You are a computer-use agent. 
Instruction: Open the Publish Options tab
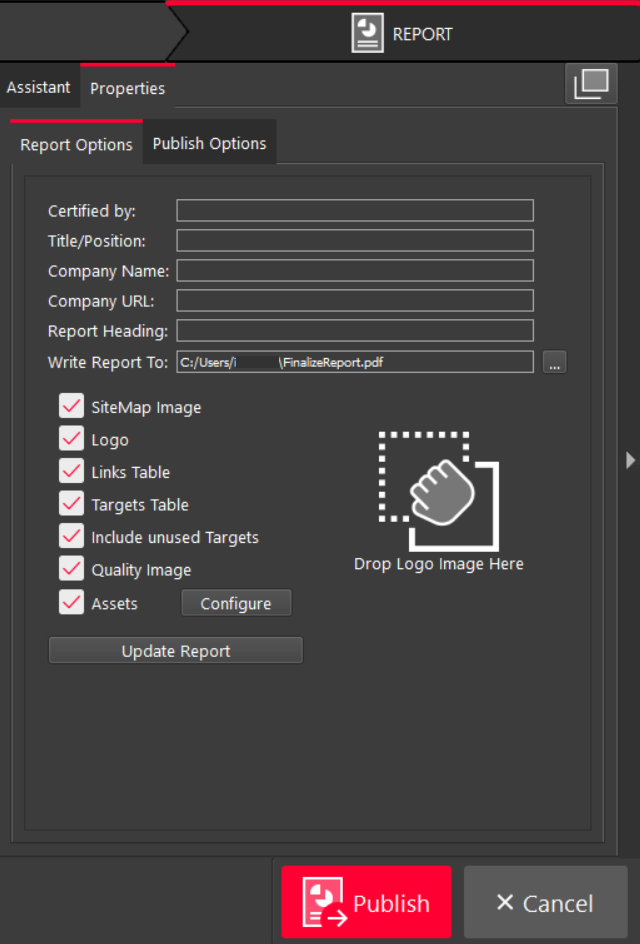pyautogui.click(x=209, y=144)
